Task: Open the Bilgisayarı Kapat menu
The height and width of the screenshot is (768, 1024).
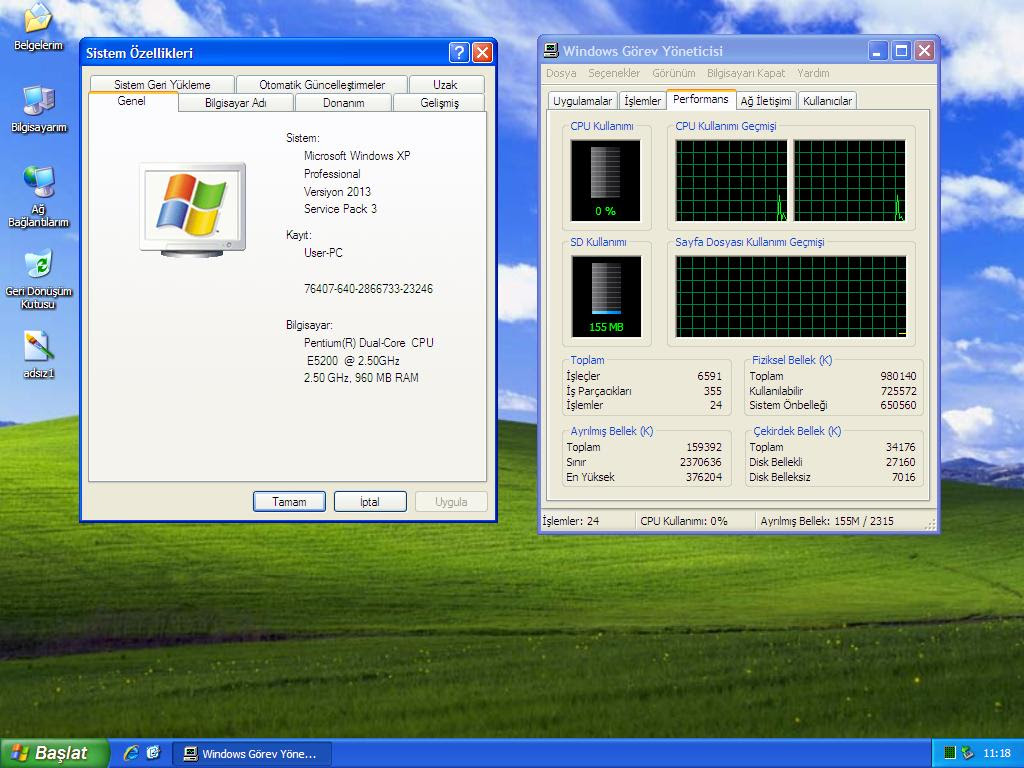Action: 746,73
